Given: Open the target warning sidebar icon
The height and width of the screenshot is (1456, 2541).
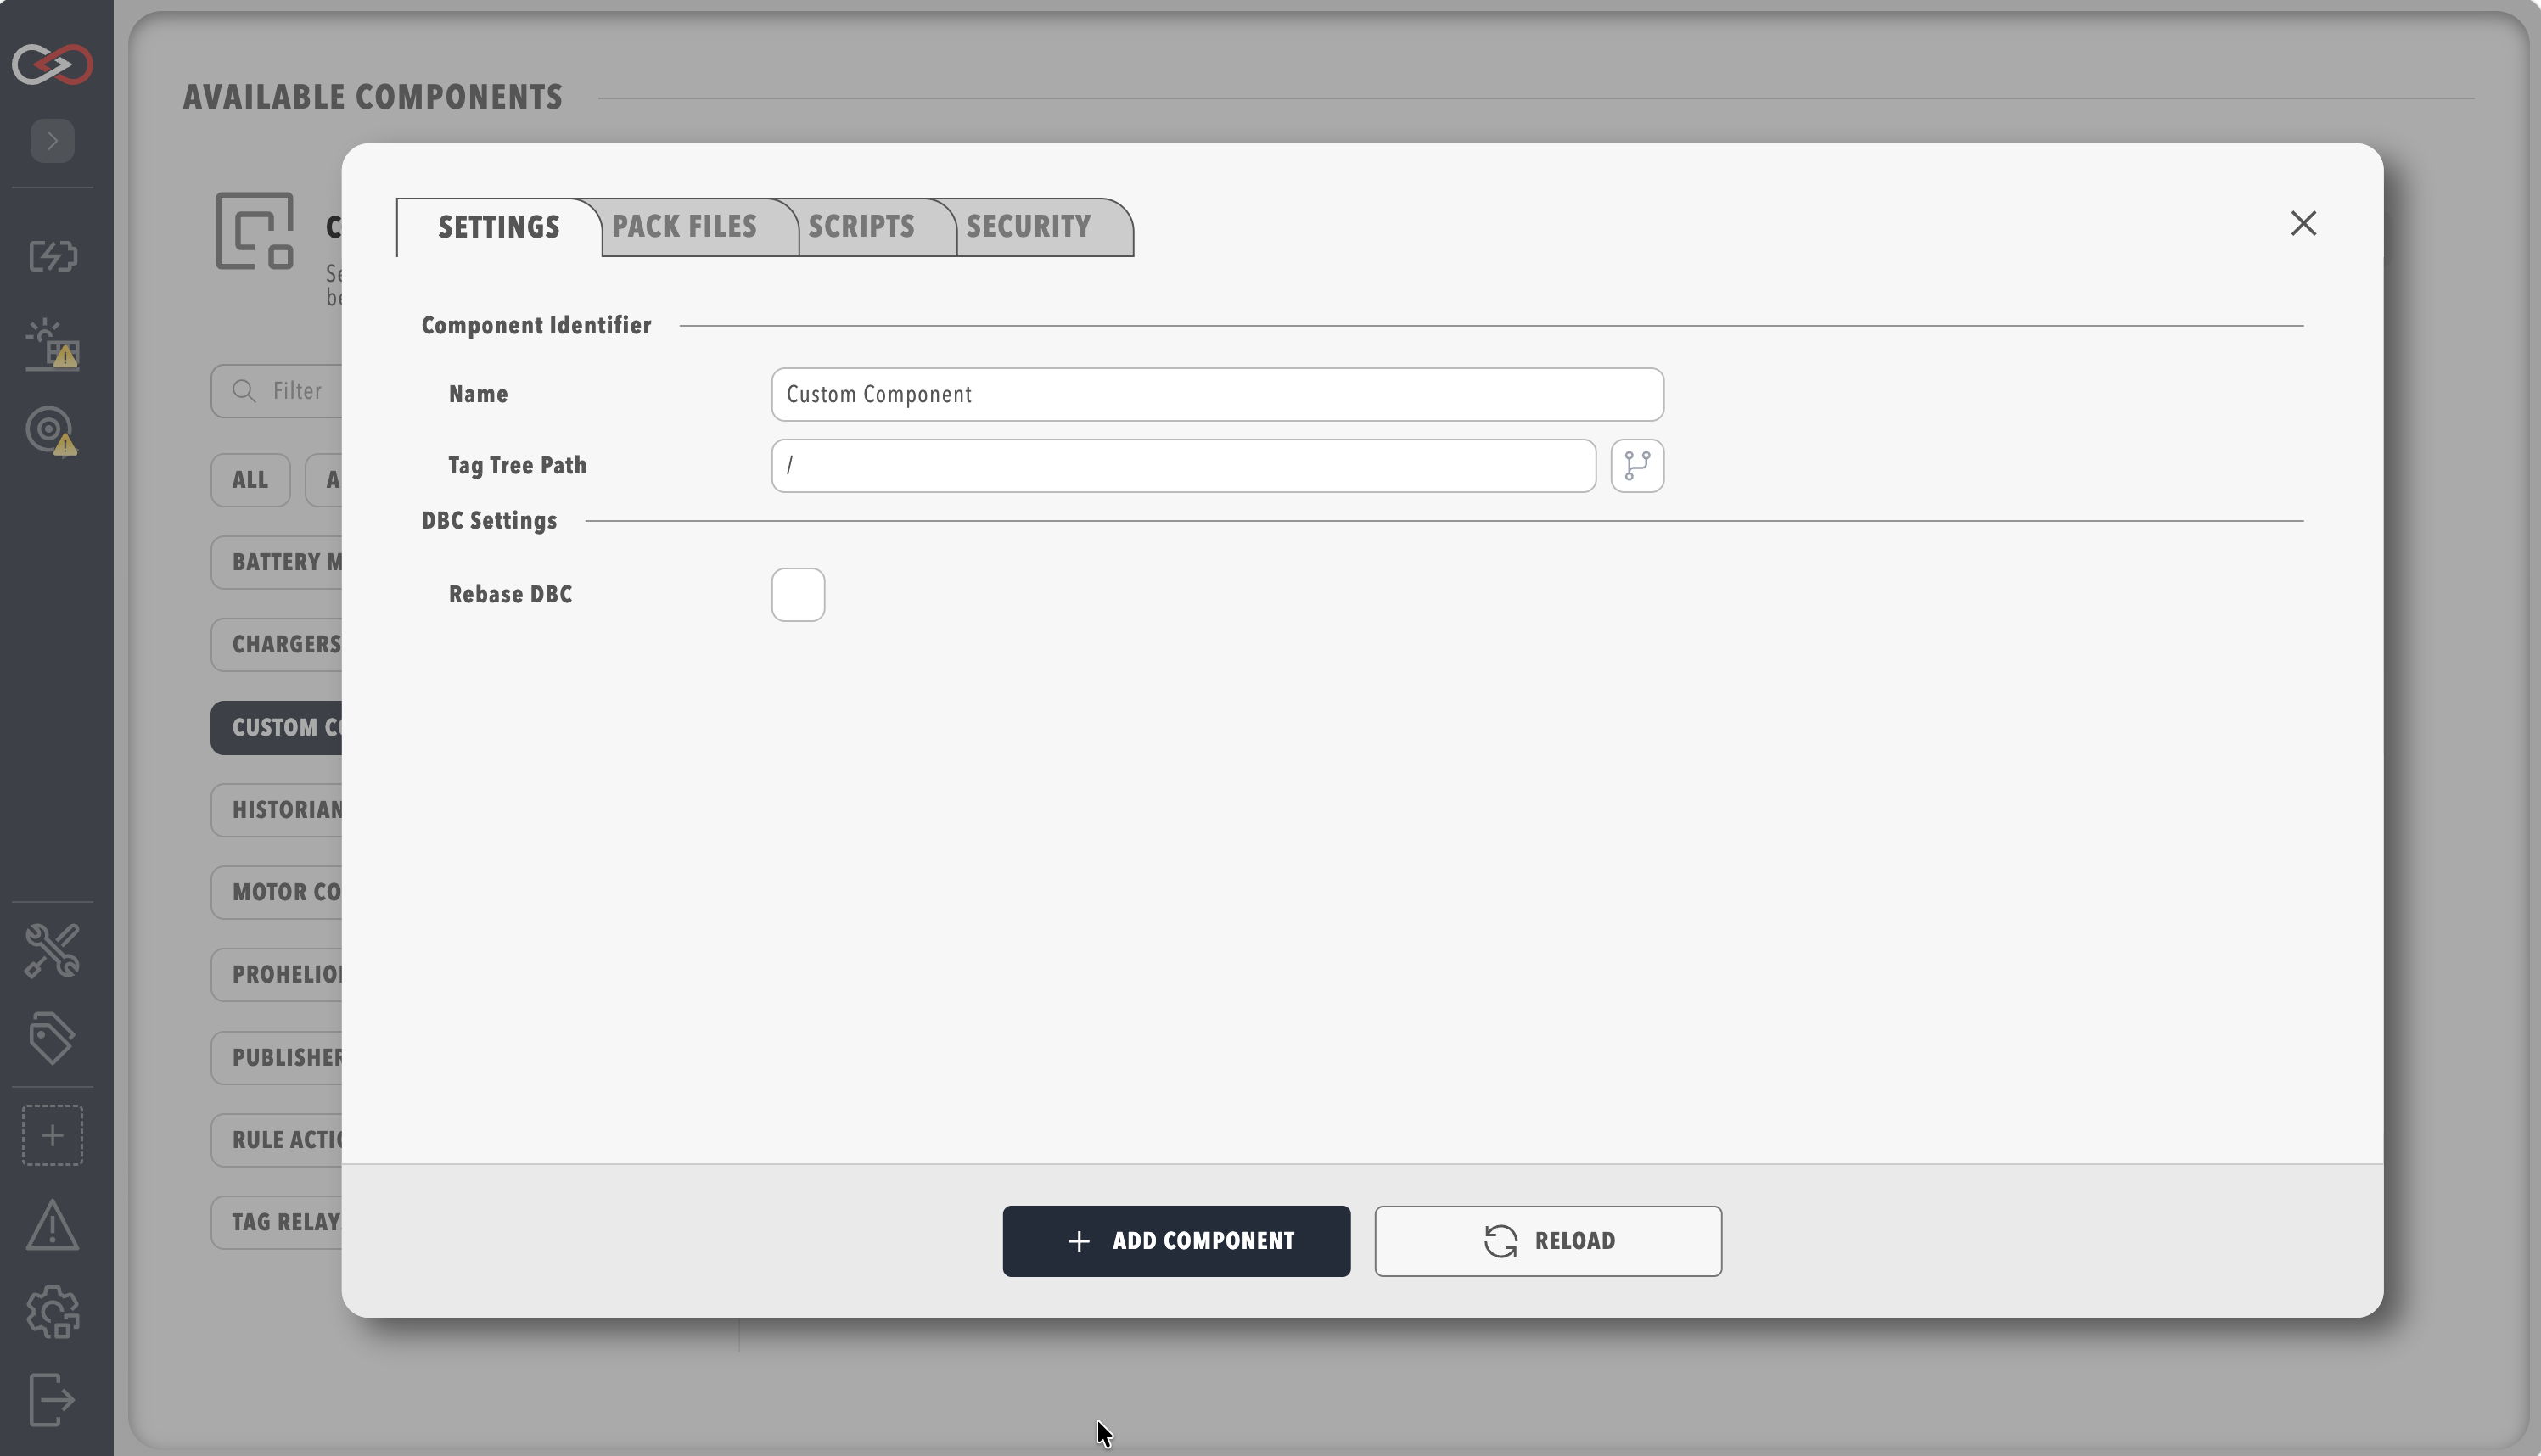Looking at the screenshot, I should point(52,431).
